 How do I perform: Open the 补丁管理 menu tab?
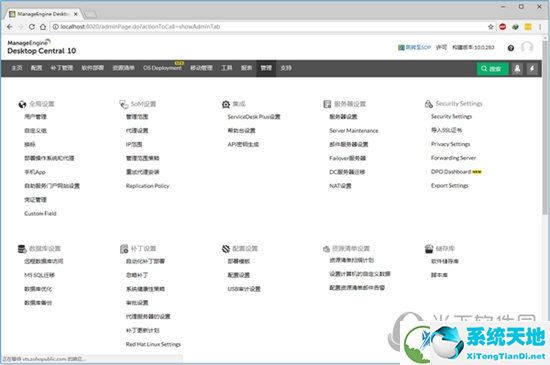coord(62,68)
